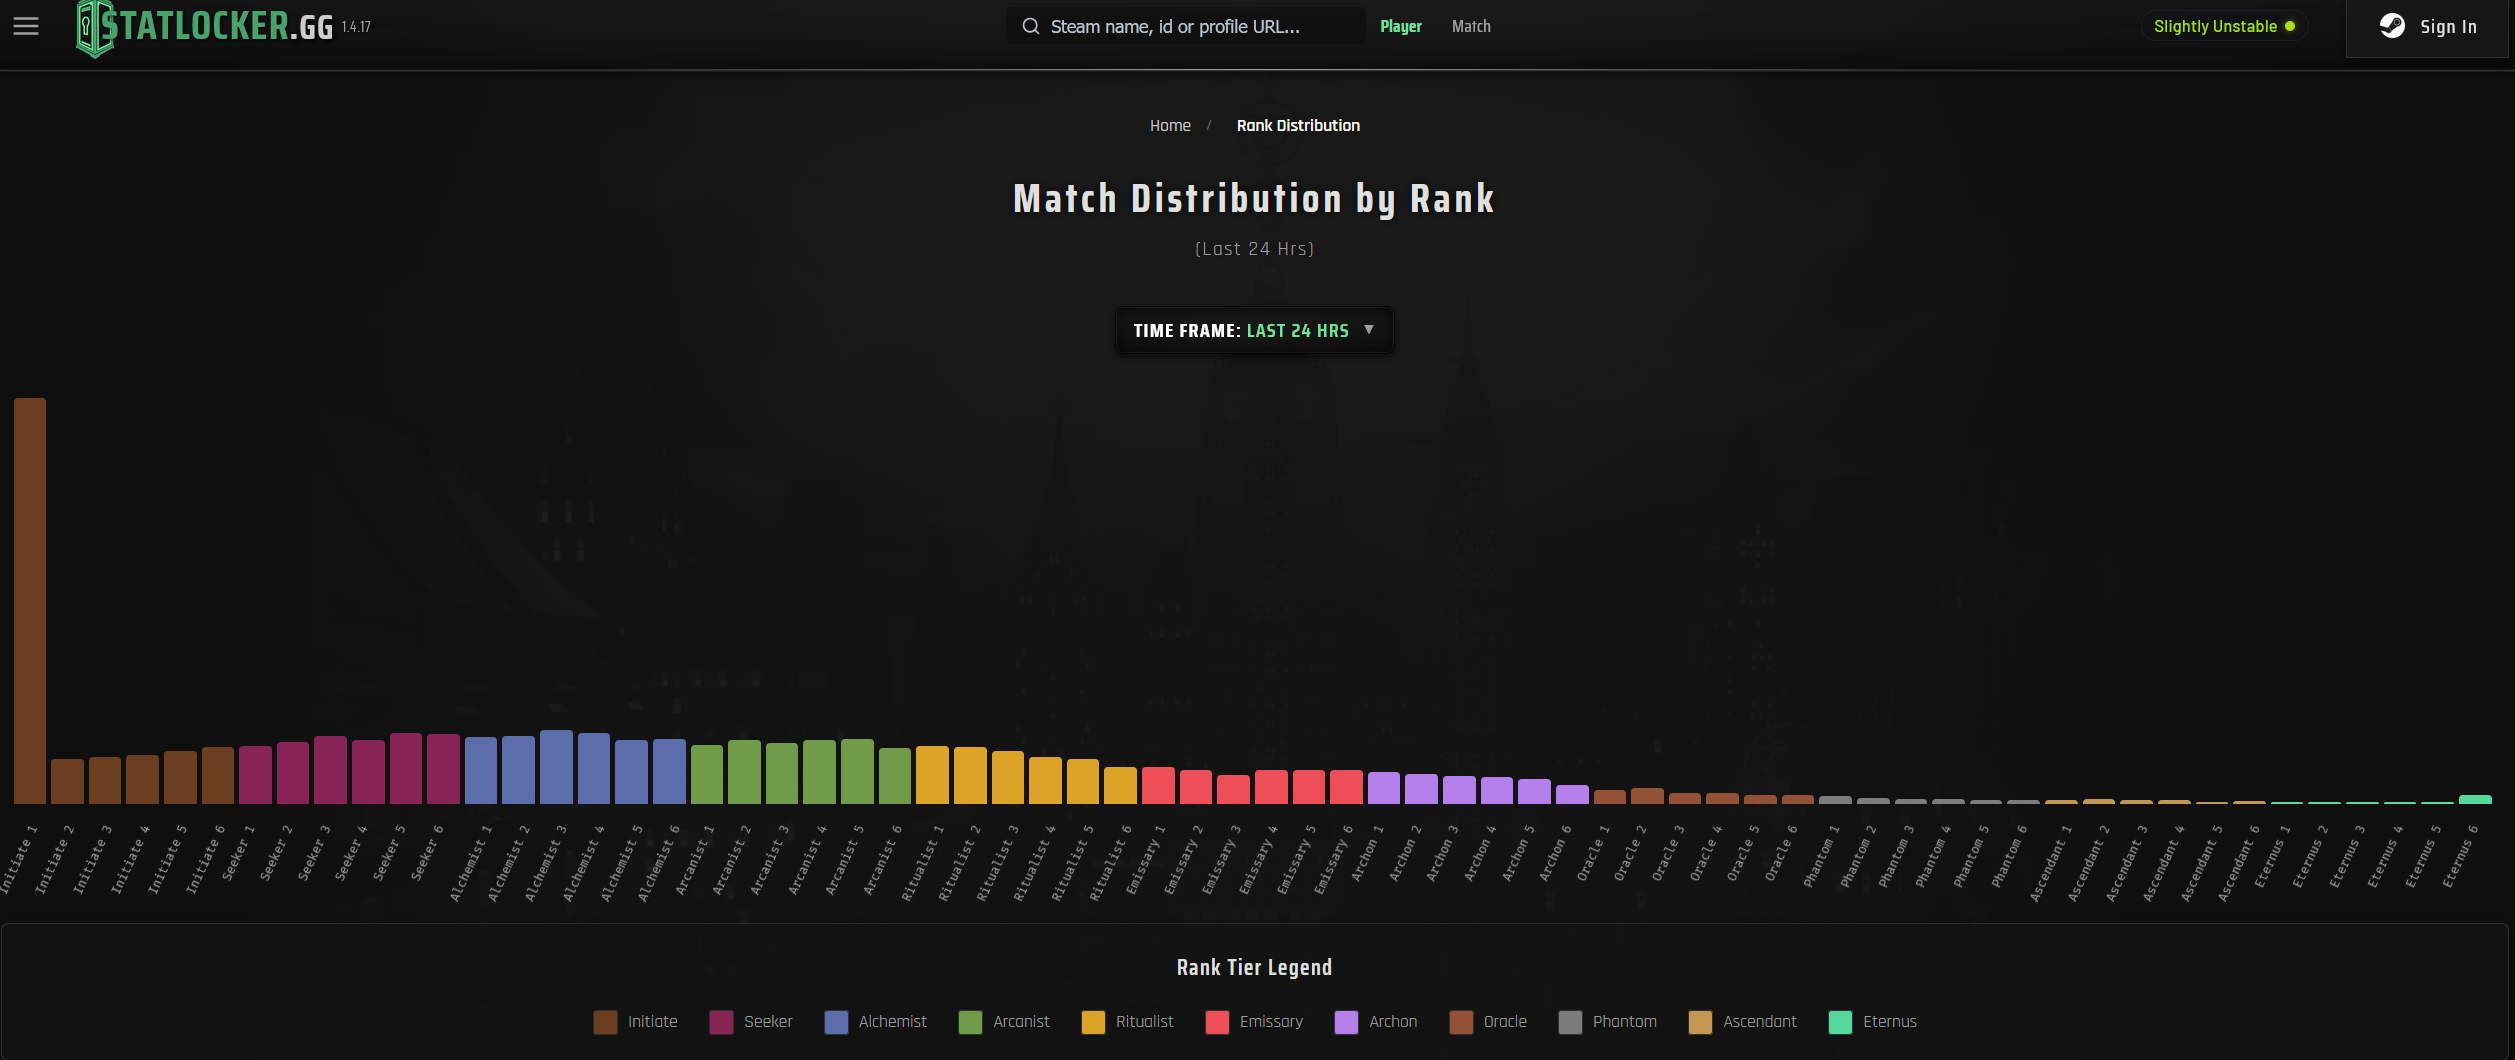Click the Initiate 6 bar
Viewport: 2515px width, 1060px height.
[218, 775]
